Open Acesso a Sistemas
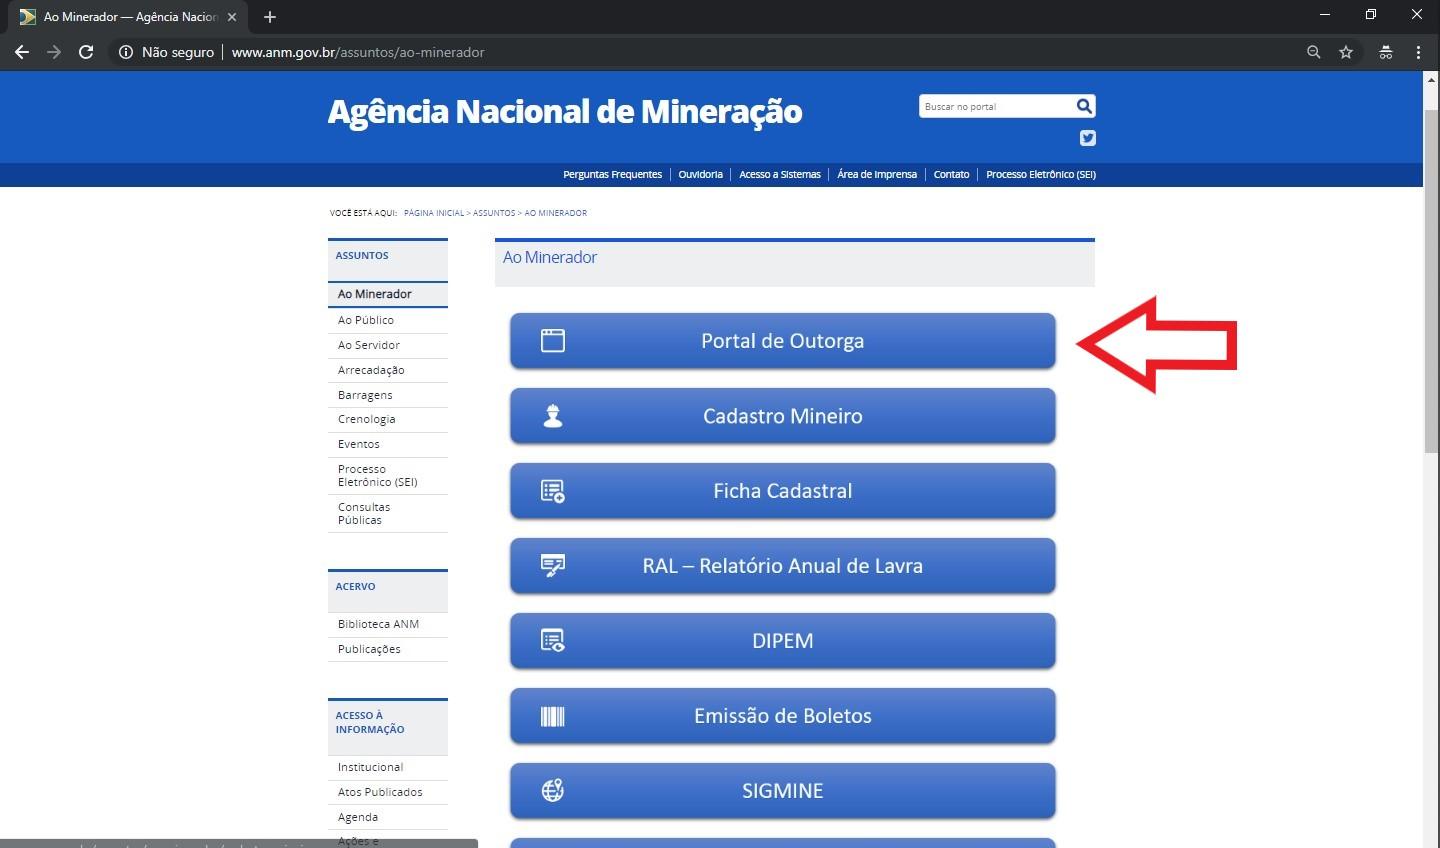 coord(780,174)
